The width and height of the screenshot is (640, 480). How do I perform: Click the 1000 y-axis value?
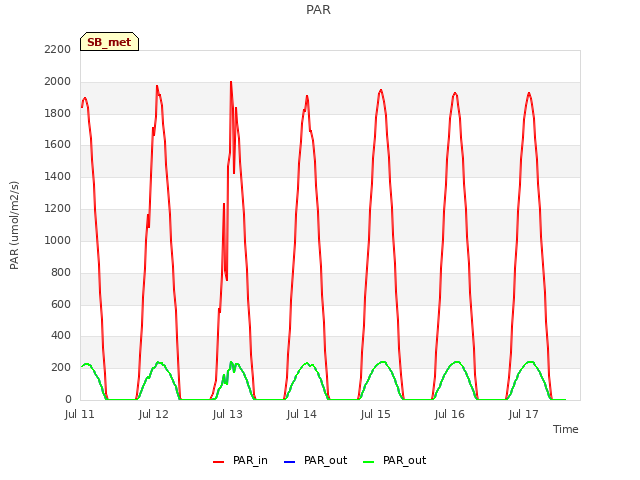click(x=58, y=240)
